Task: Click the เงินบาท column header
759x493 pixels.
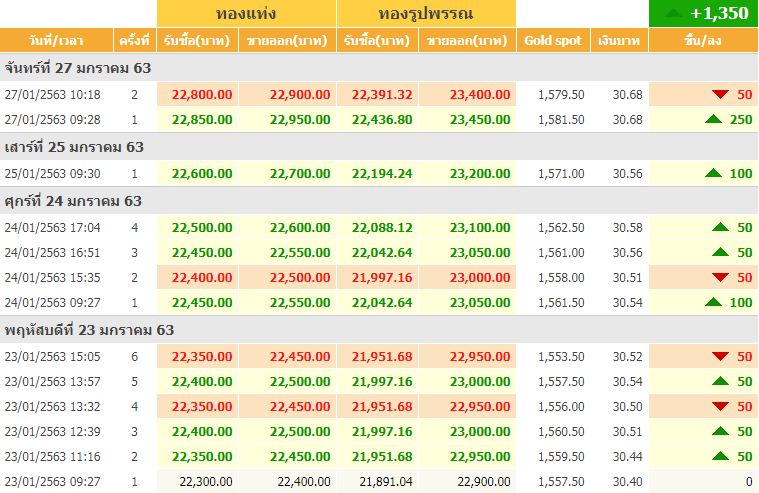Action: click(x=619, y=40)
